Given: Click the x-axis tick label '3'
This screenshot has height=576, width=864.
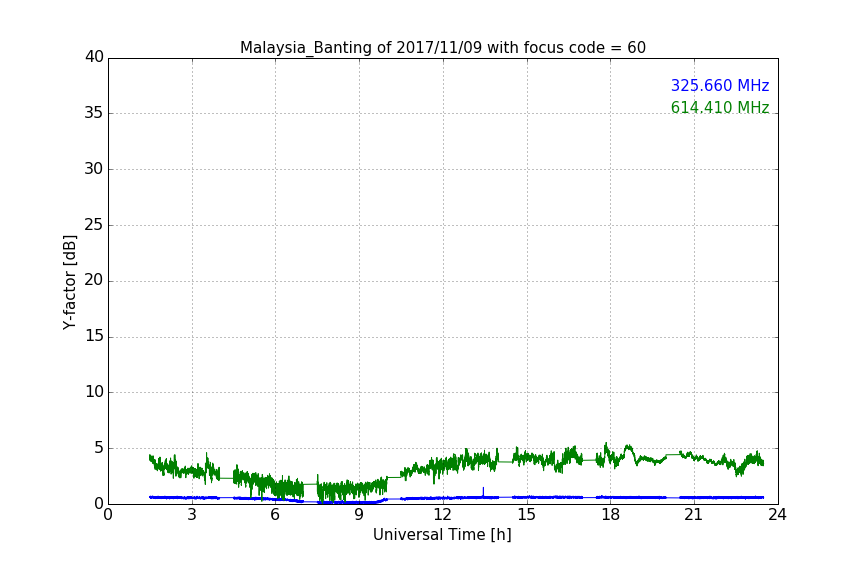Looking at the screenshot, I should click(192, 515).
